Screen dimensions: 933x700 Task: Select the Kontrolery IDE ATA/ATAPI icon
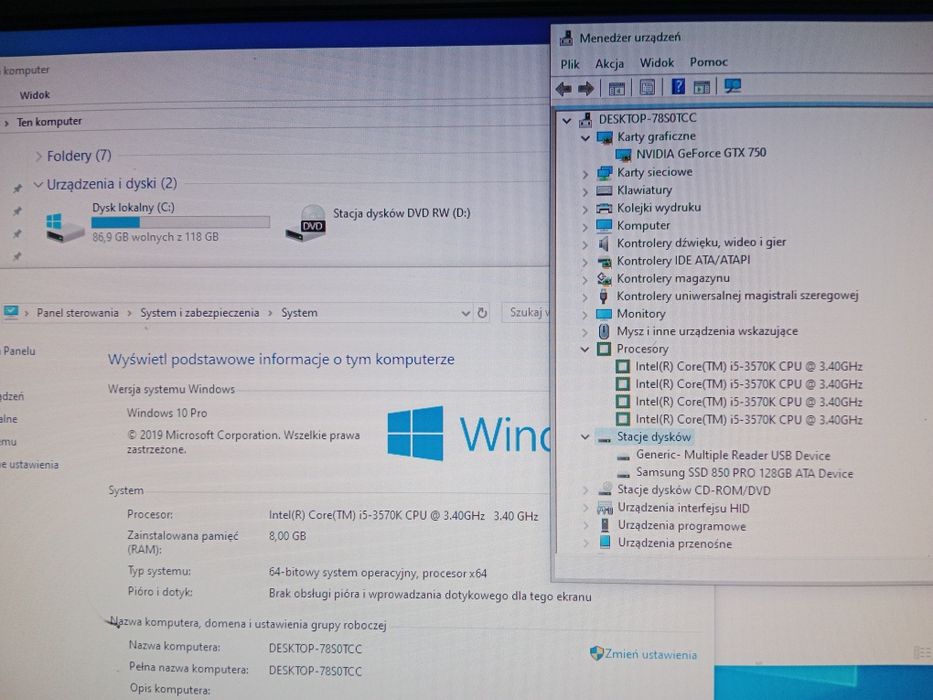[x=604, y=261]
